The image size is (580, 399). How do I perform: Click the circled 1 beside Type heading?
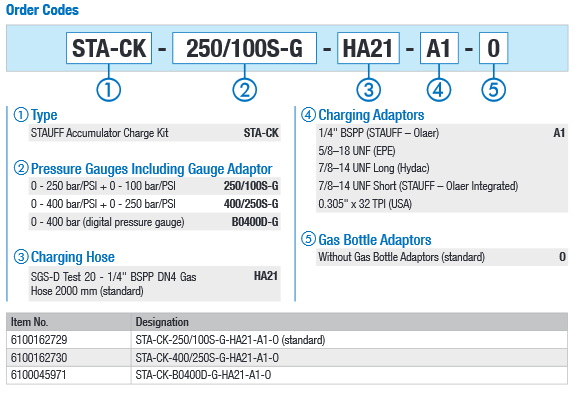point(21,115)
